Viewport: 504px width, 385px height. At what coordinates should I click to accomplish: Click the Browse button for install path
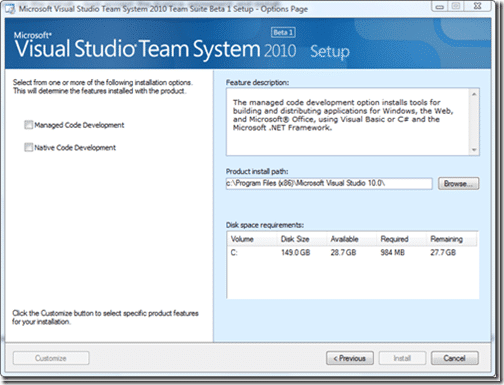[x=458, y=184]
